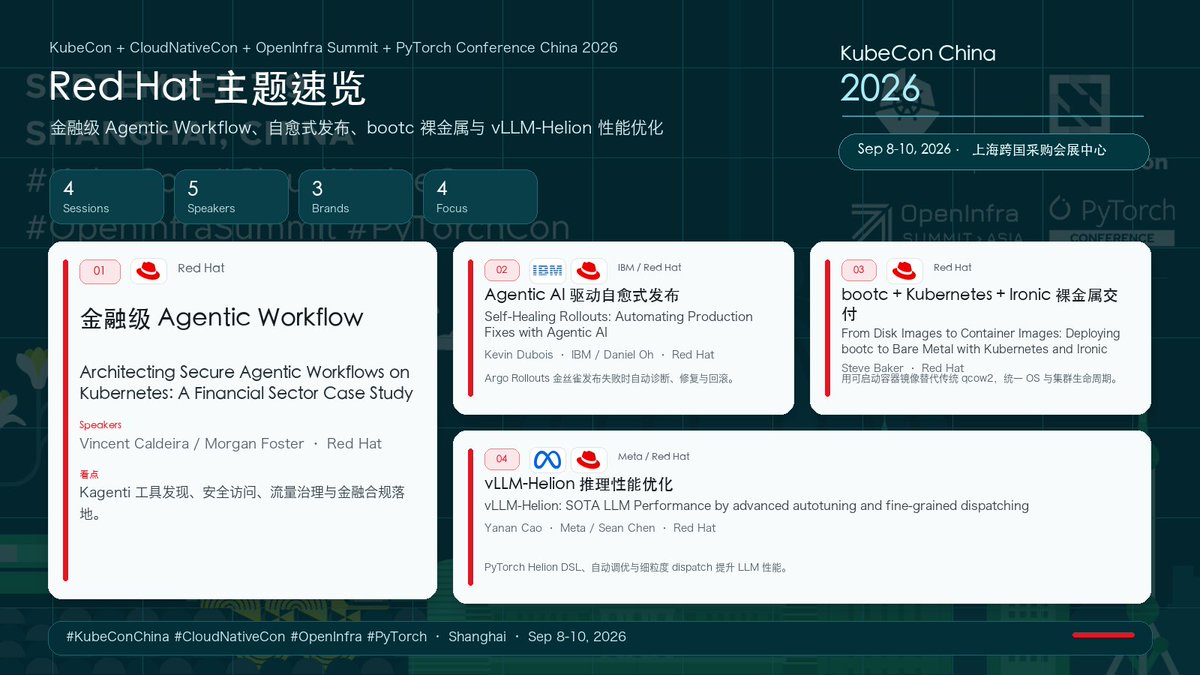Image resolution: width=1200 pixels, height=675 pixels.
Task: Select the 01 number badge
Action: tap(100, 271)
